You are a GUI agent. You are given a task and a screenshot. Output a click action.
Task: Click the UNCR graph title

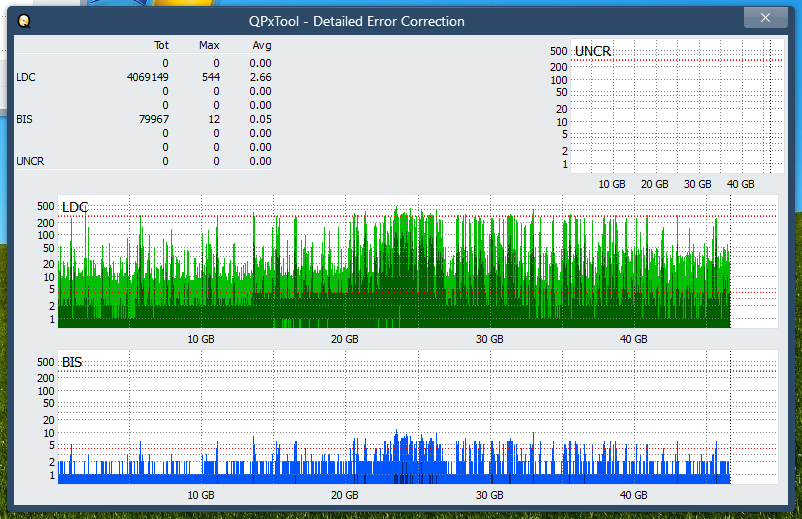(593, 51)
